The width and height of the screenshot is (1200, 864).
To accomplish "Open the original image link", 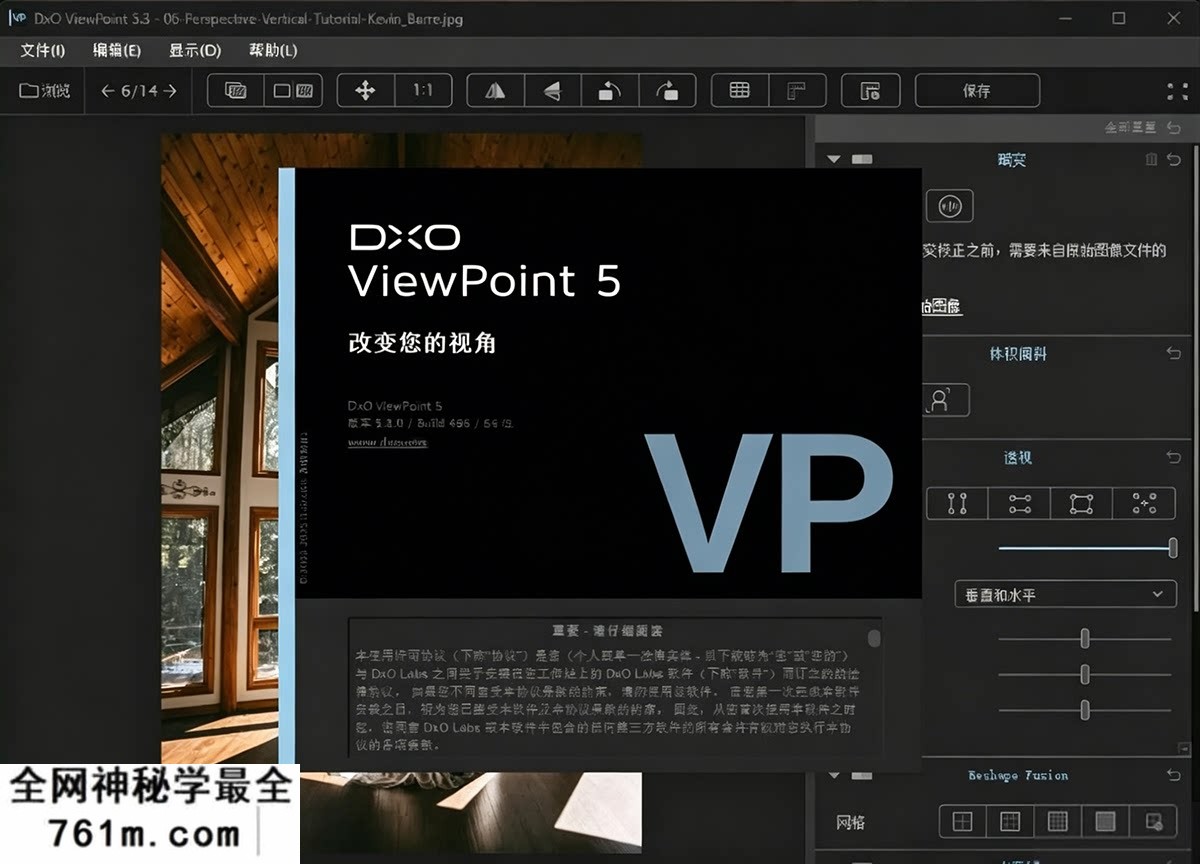I will click(941, 307).
